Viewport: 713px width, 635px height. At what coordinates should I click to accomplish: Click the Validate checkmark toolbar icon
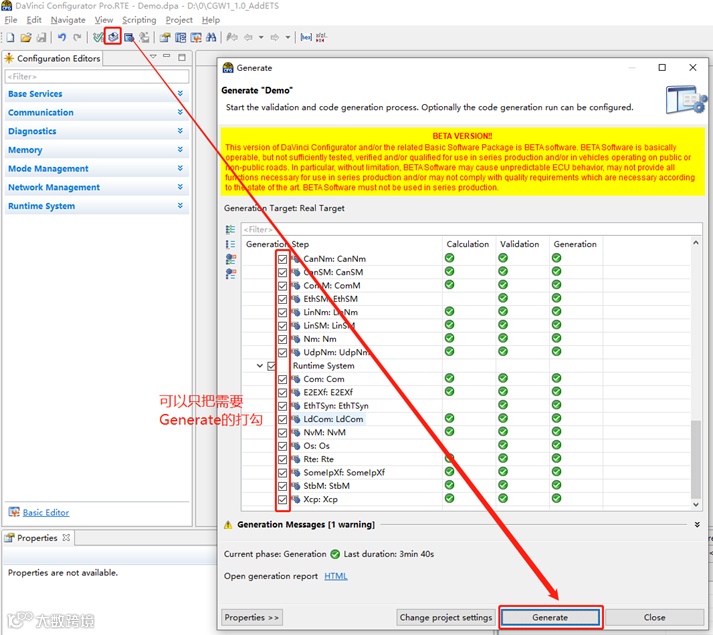(97, 37)
